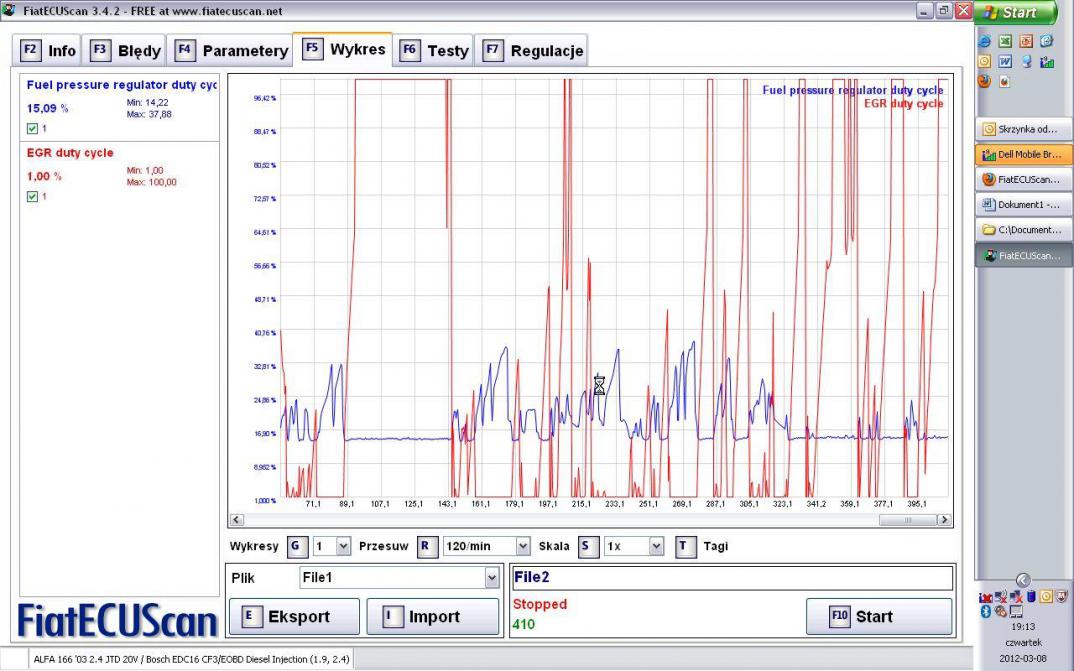Switch to Firefox FiatECUScan... taskbar window
Image resolution: width=1074 pixels, height=671 pixels.
pyautogui.click(x=1023, y=179)
